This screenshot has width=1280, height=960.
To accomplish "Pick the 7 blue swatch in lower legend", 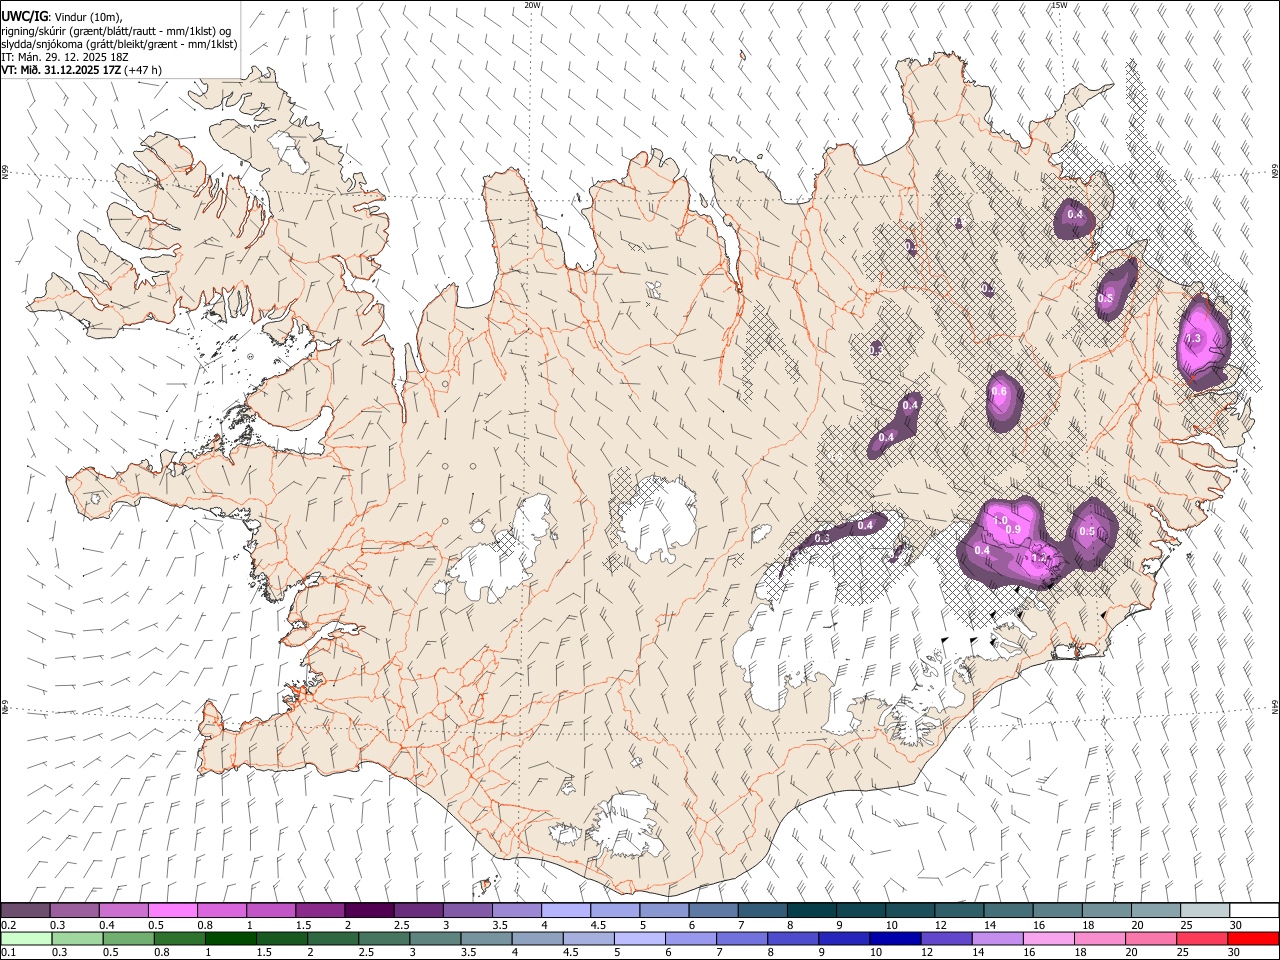I will tap(741, 938).
